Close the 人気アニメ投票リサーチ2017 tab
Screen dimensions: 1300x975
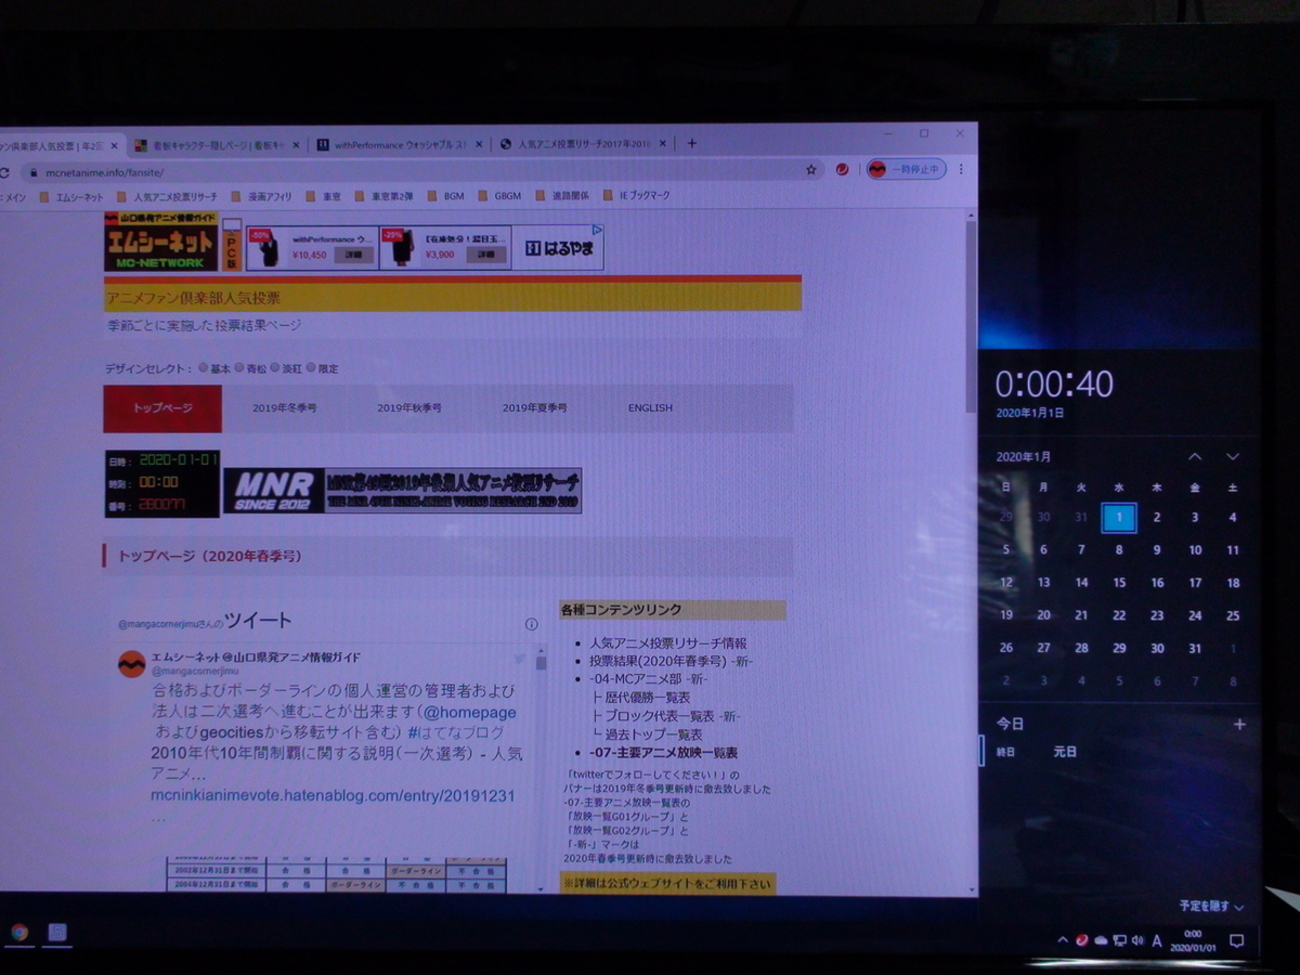(x=662, y=144)
